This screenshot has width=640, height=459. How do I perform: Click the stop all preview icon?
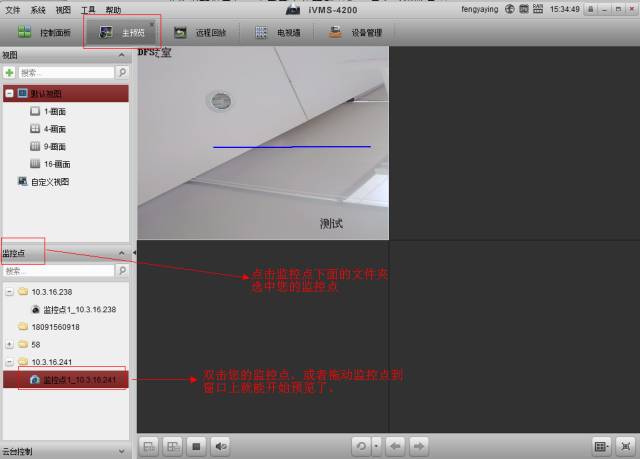pyautogui.click(x=197, y=446)
